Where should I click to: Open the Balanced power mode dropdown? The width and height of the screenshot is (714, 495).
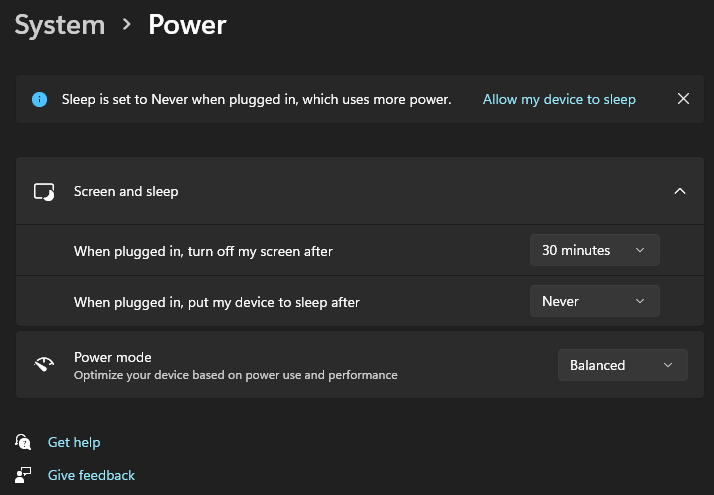[622, 365]
